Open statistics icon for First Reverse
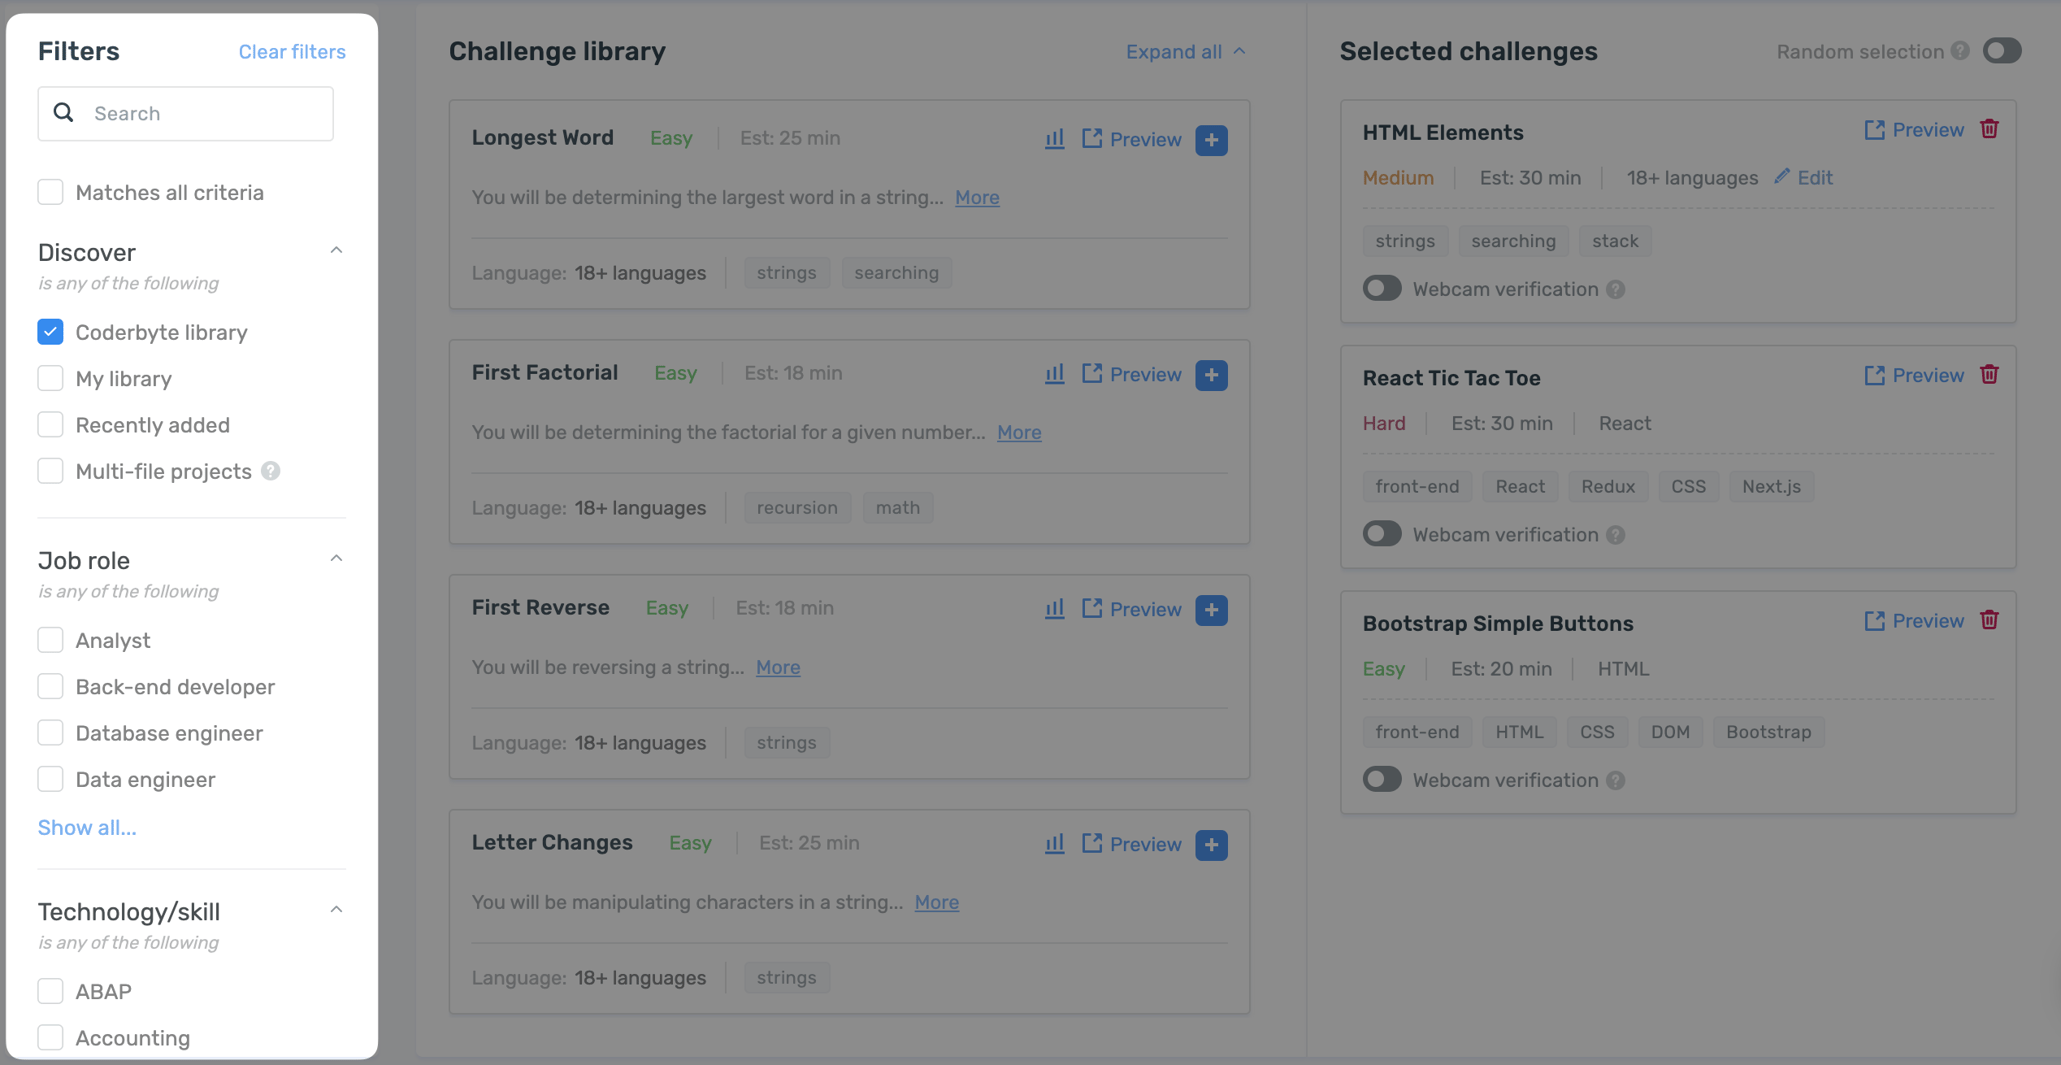The width and height of the screenshot is (2061, 1065). pos(1054,609)
